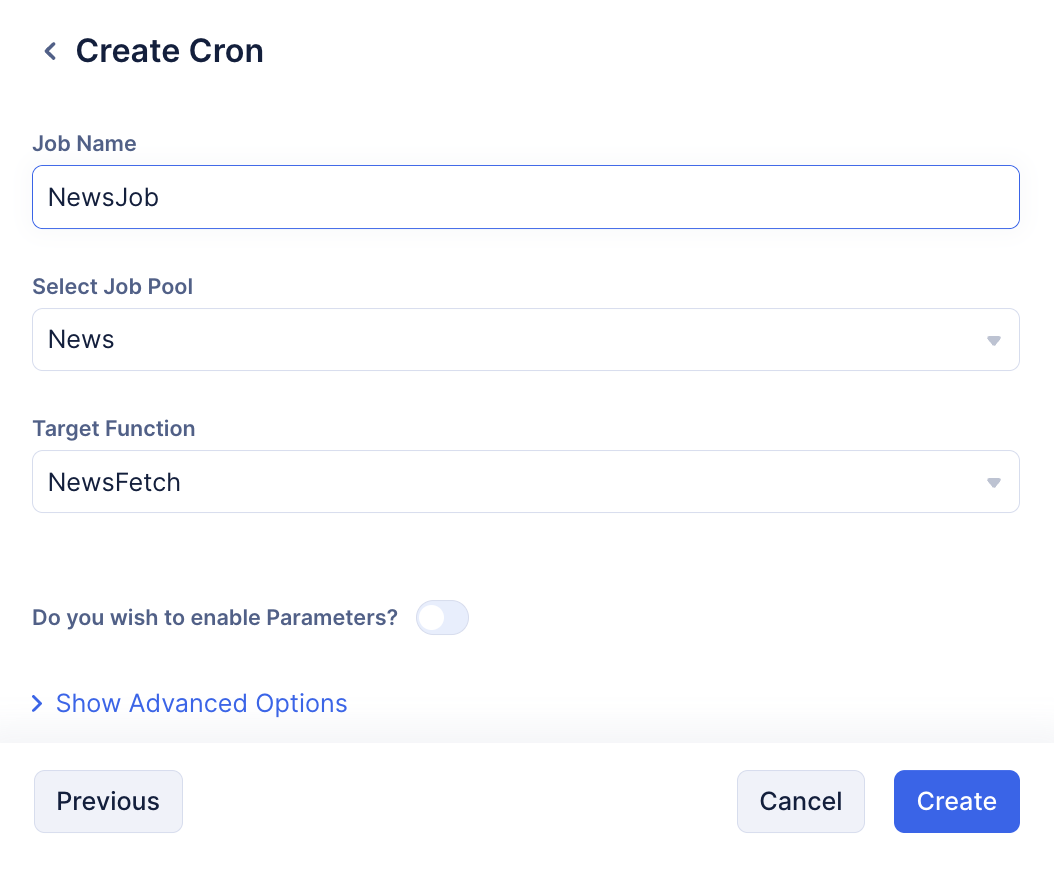The width and height of the screenshot is (1054, 872).
Task: Enable the Parameters toggle switch
Action: tap(442, 617)
